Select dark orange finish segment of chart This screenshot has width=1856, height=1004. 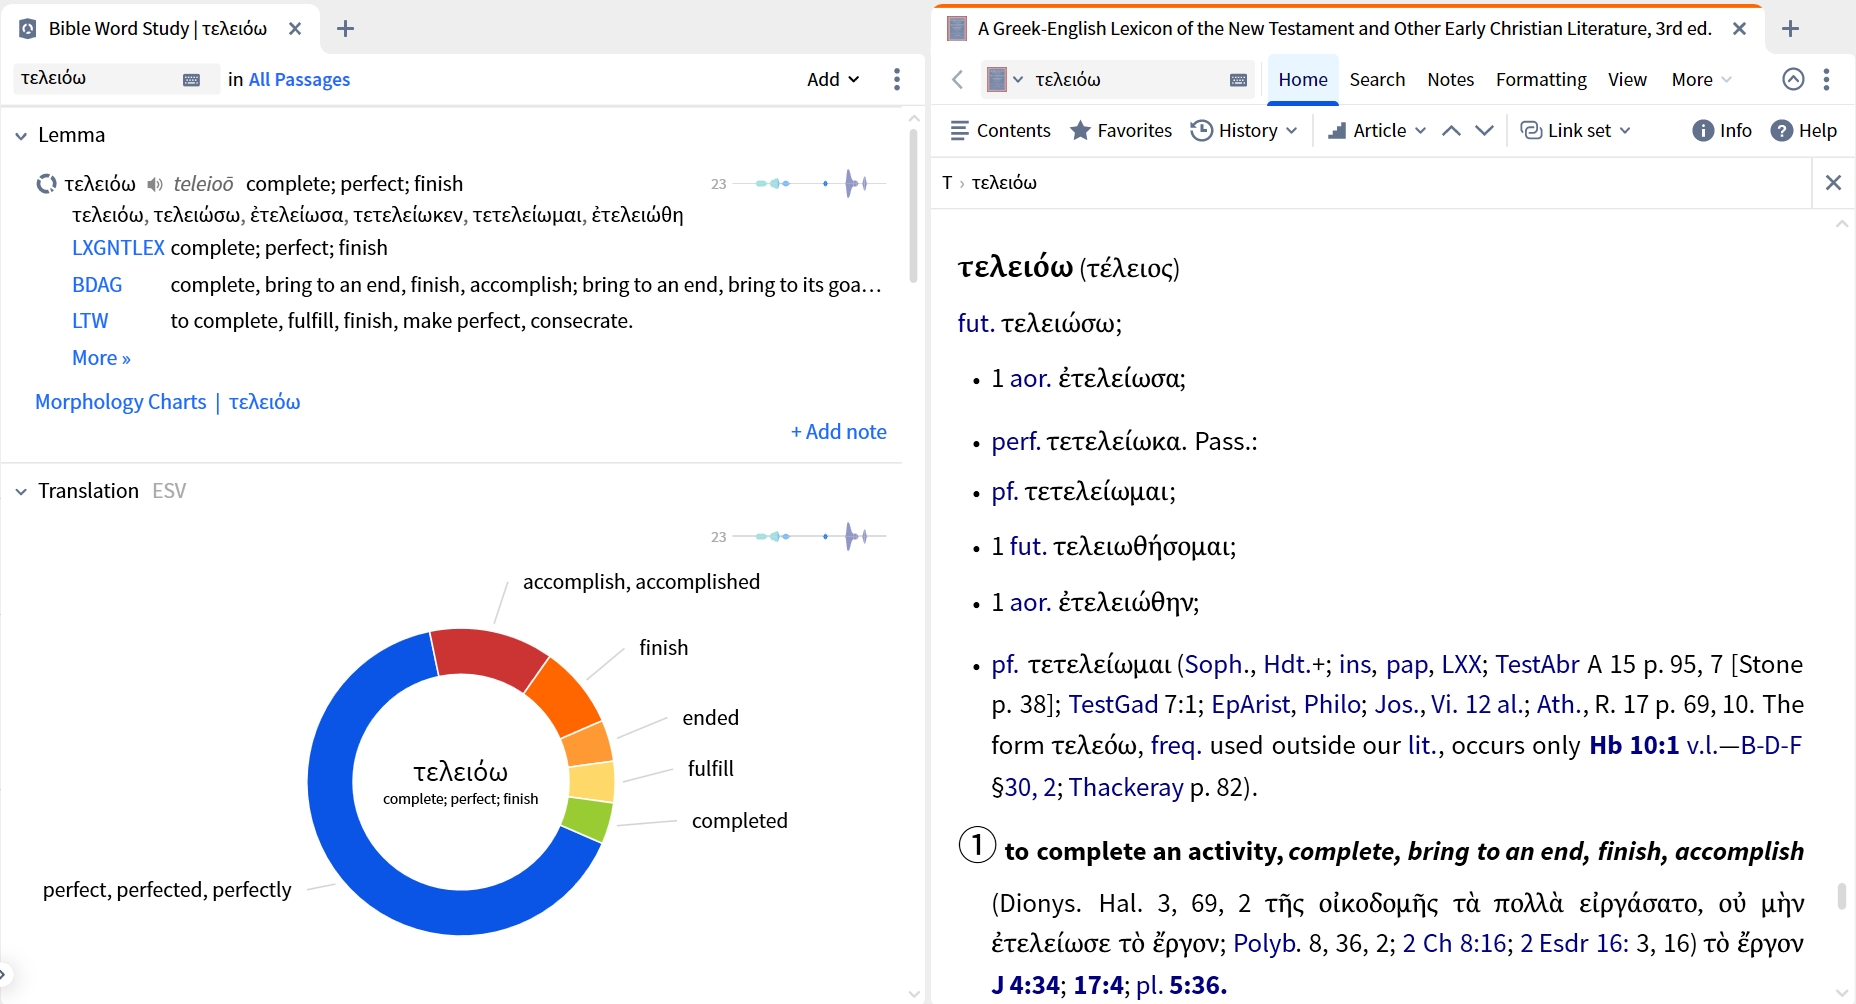click(565, 696)
